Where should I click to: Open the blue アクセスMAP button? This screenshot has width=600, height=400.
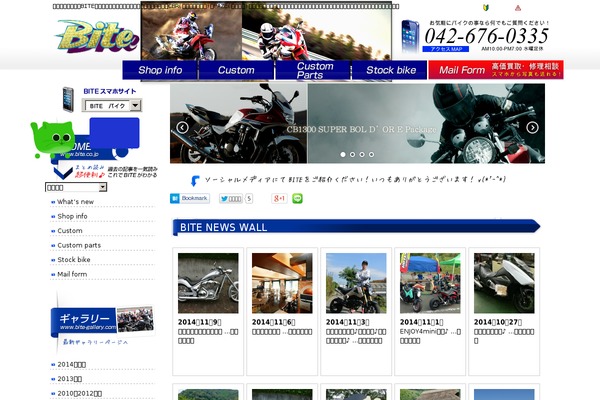(x=445, y=49)
